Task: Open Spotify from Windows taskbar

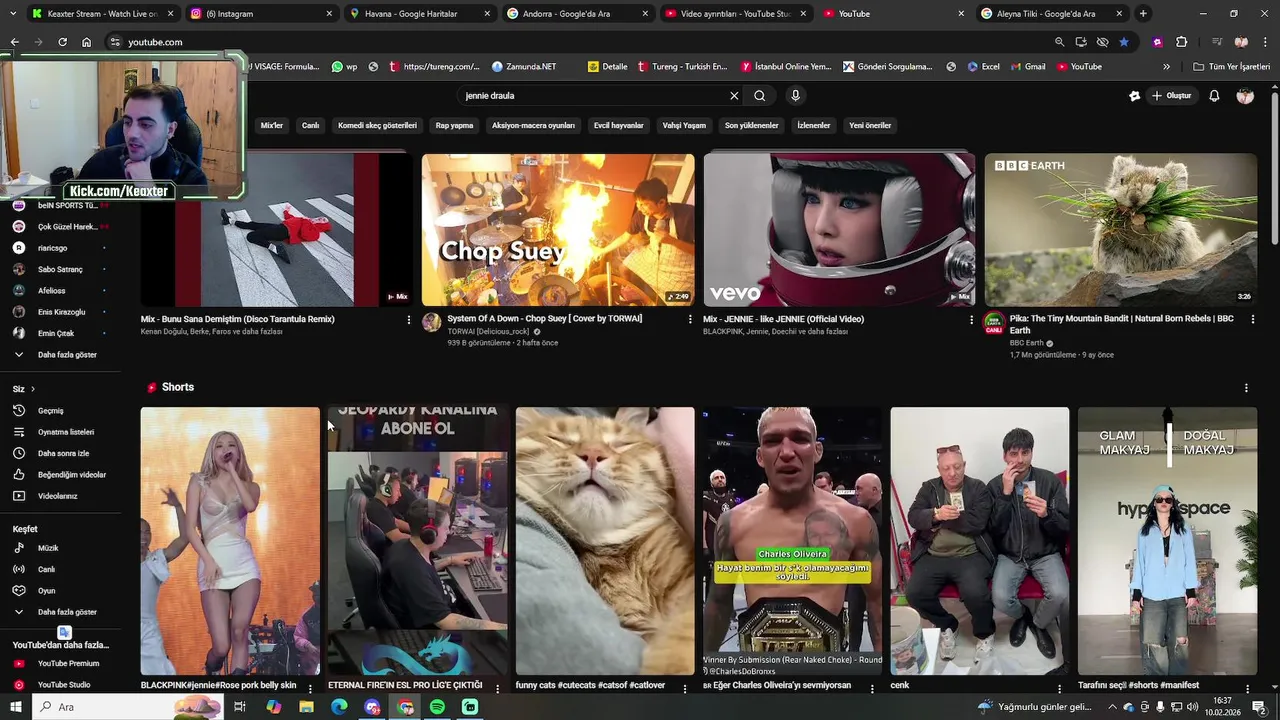Action: pos(437,707)
